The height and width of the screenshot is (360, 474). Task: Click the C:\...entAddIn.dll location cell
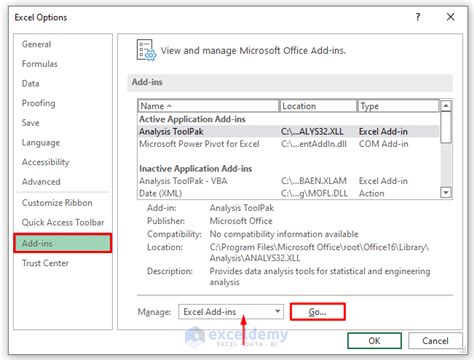pyautogui.click(x=314, y=144)
